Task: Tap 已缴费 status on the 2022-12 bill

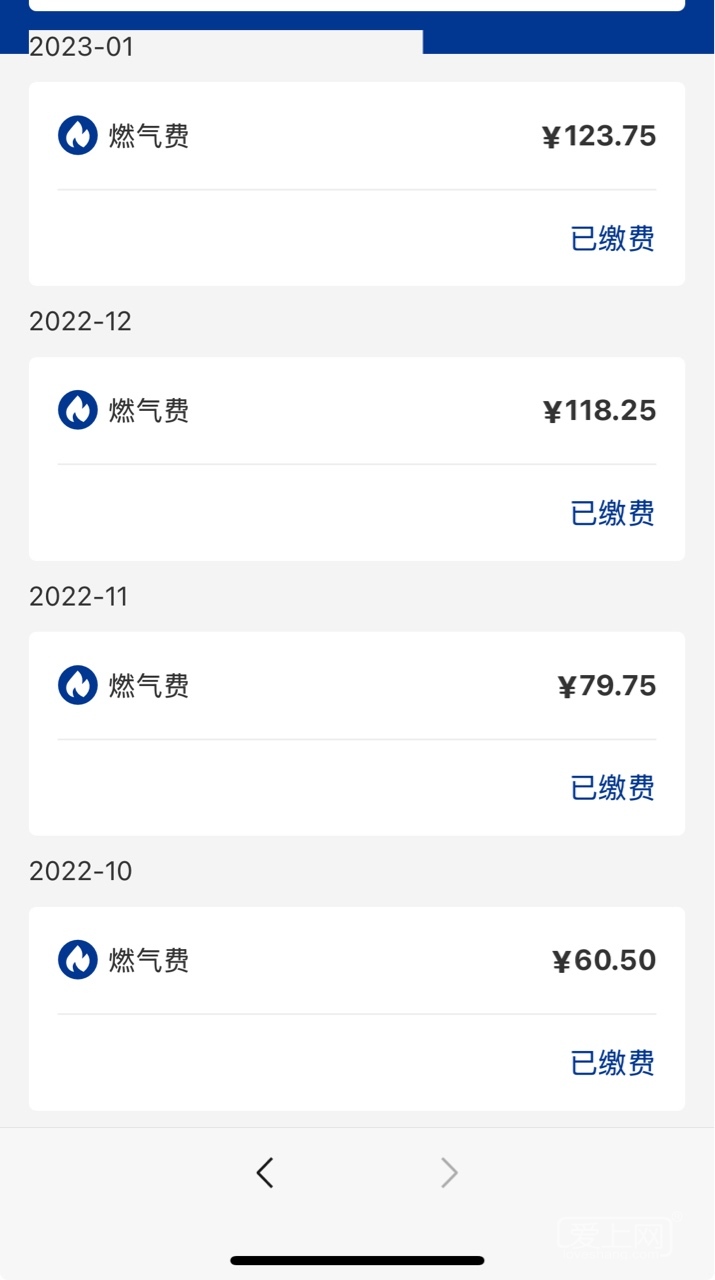Action: click(x=612, y=513)
